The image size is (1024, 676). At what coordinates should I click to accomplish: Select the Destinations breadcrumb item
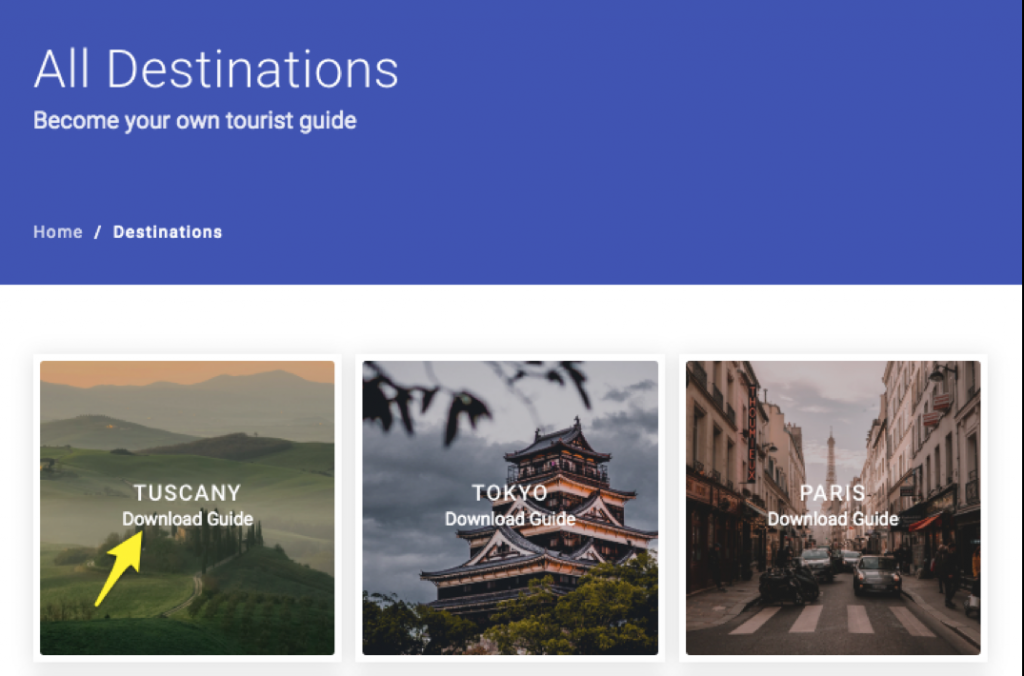click(x=167, y=232)
